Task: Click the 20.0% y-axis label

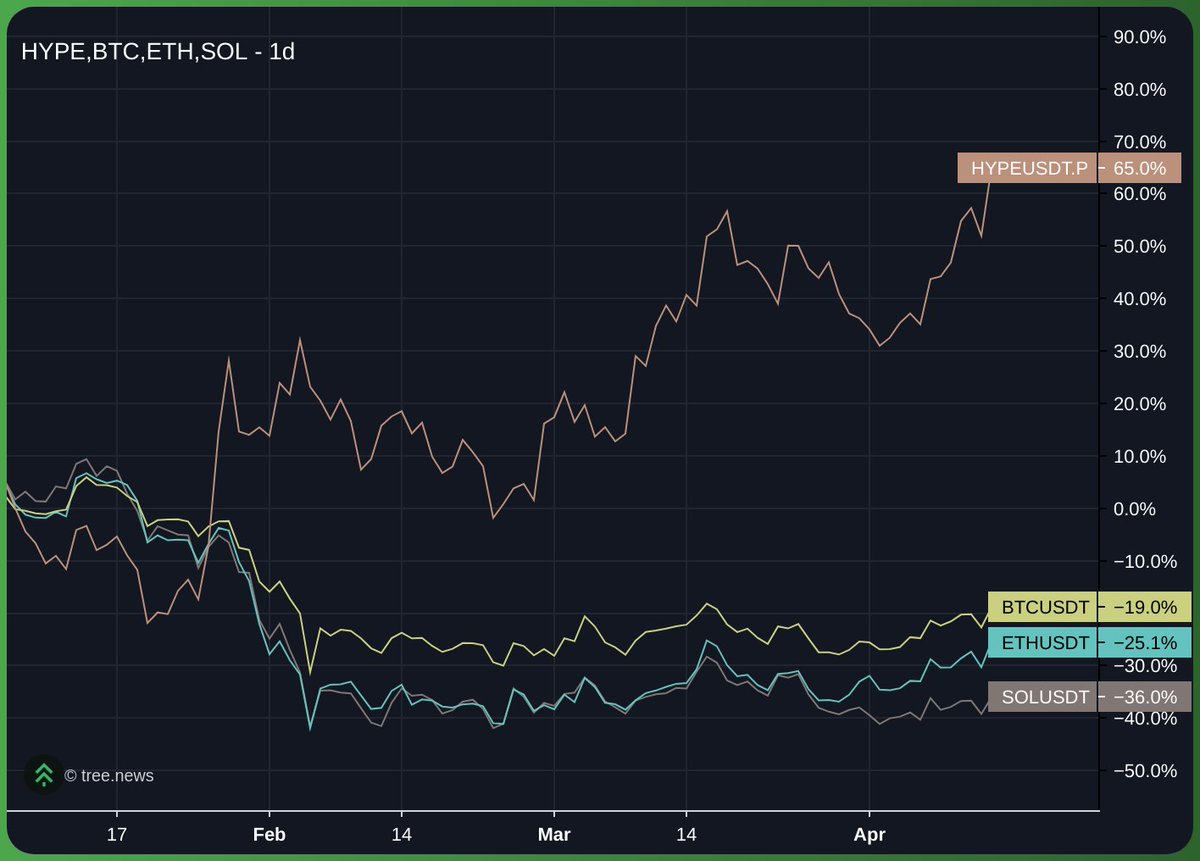Action: (x=1139, y=404)
